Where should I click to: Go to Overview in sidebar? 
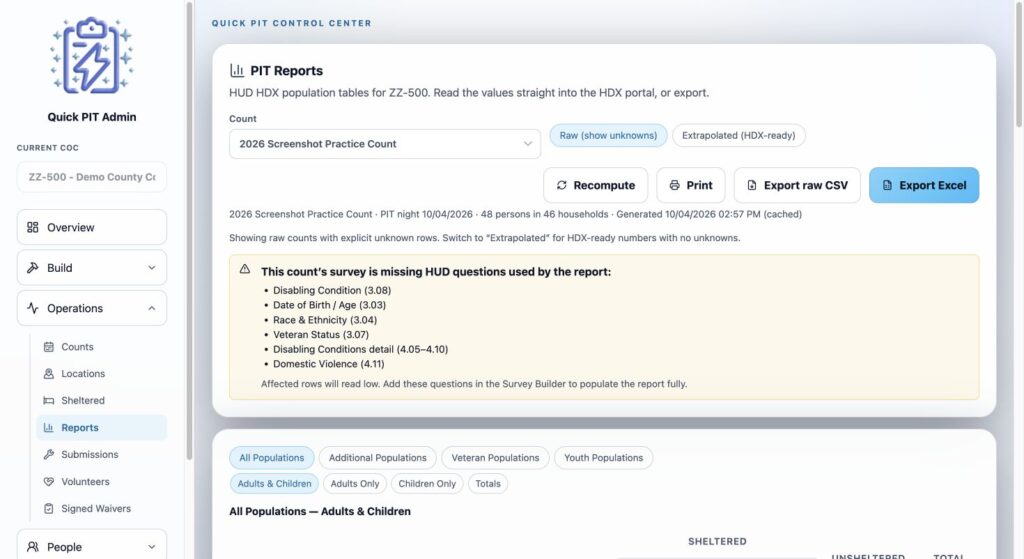pyautogui.click(x=91, y=227)
